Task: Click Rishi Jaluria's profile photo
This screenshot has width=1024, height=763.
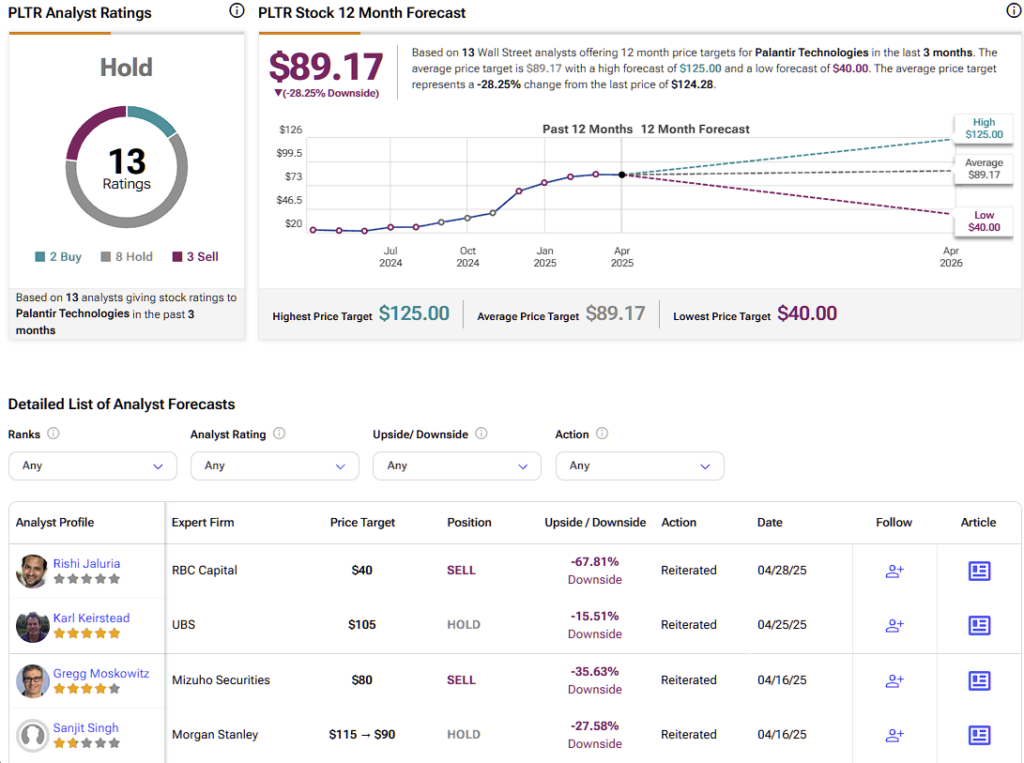Action: [x=32, y=571]
